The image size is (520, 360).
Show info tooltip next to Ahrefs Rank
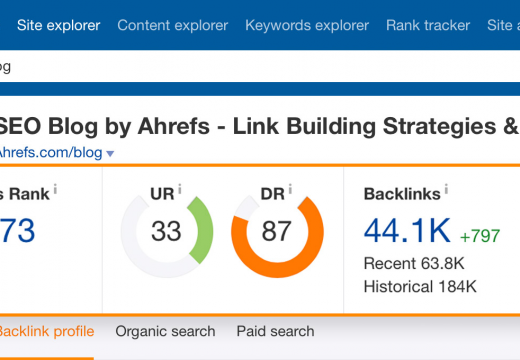(x=55, y=189)
